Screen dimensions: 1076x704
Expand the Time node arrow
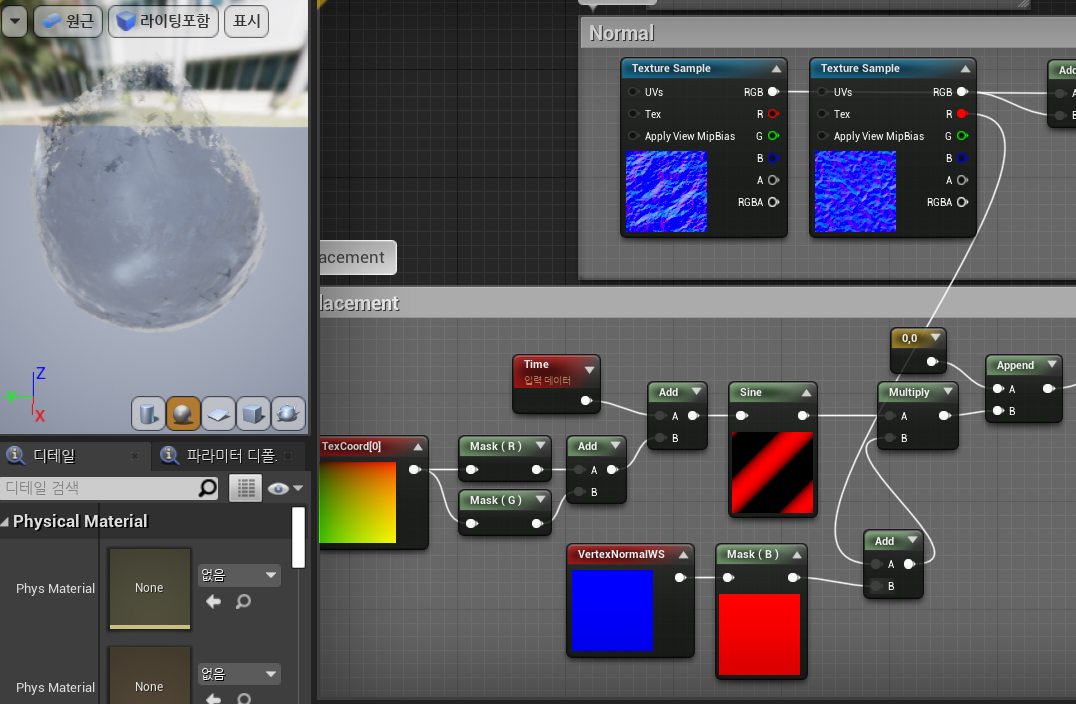pos(589,370)
